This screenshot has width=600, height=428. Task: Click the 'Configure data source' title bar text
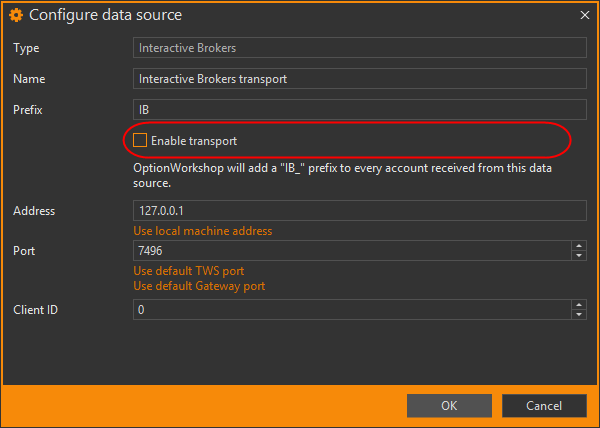(x=105, y=16)
